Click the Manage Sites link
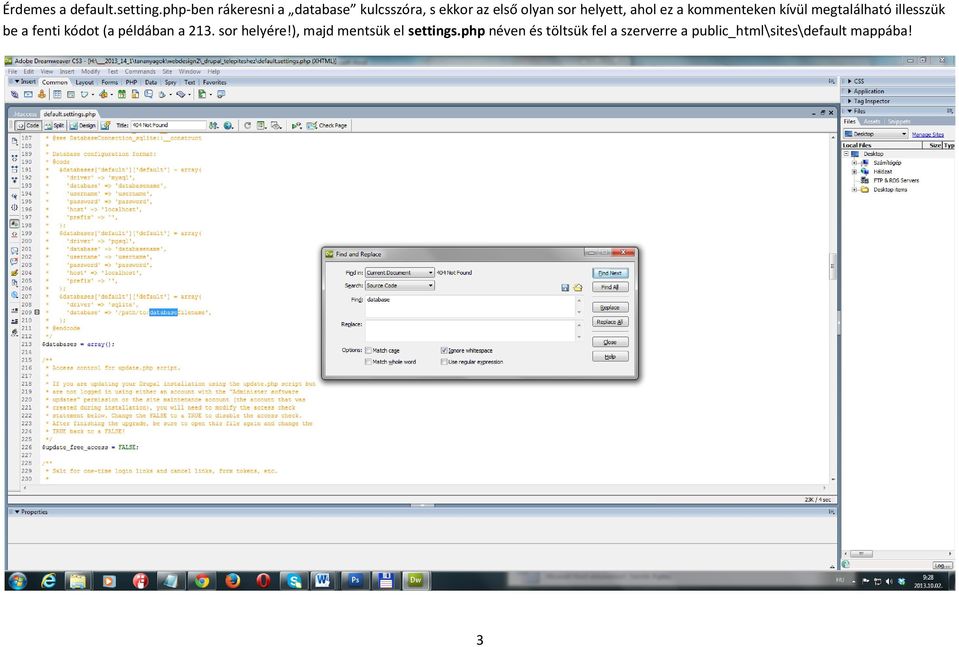959x647 pixels. tap(927, 135)
